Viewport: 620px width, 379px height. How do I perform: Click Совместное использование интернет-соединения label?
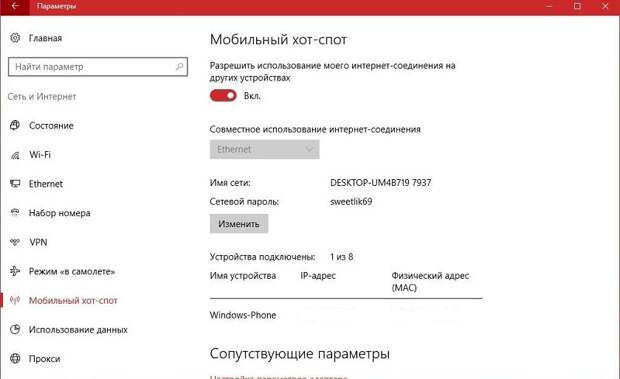[315, 129]
